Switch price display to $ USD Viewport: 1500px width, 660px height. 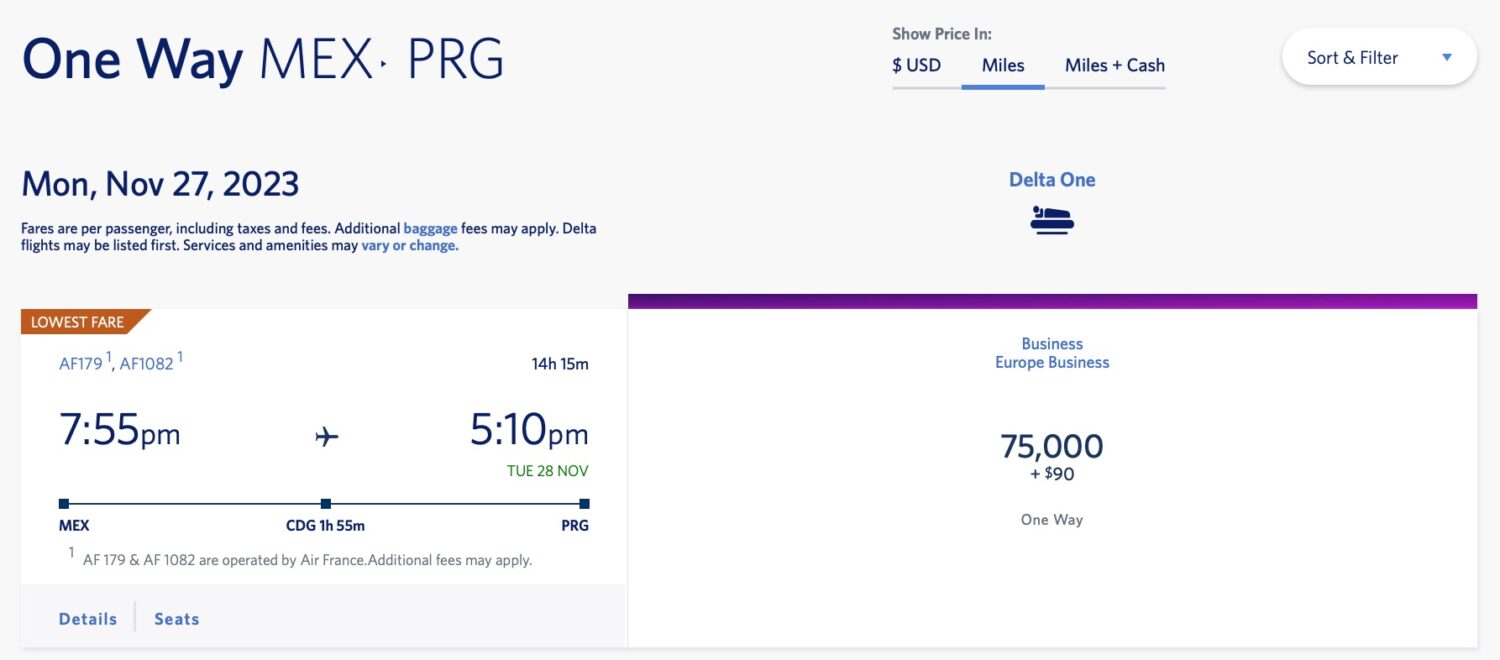(917, 65)
